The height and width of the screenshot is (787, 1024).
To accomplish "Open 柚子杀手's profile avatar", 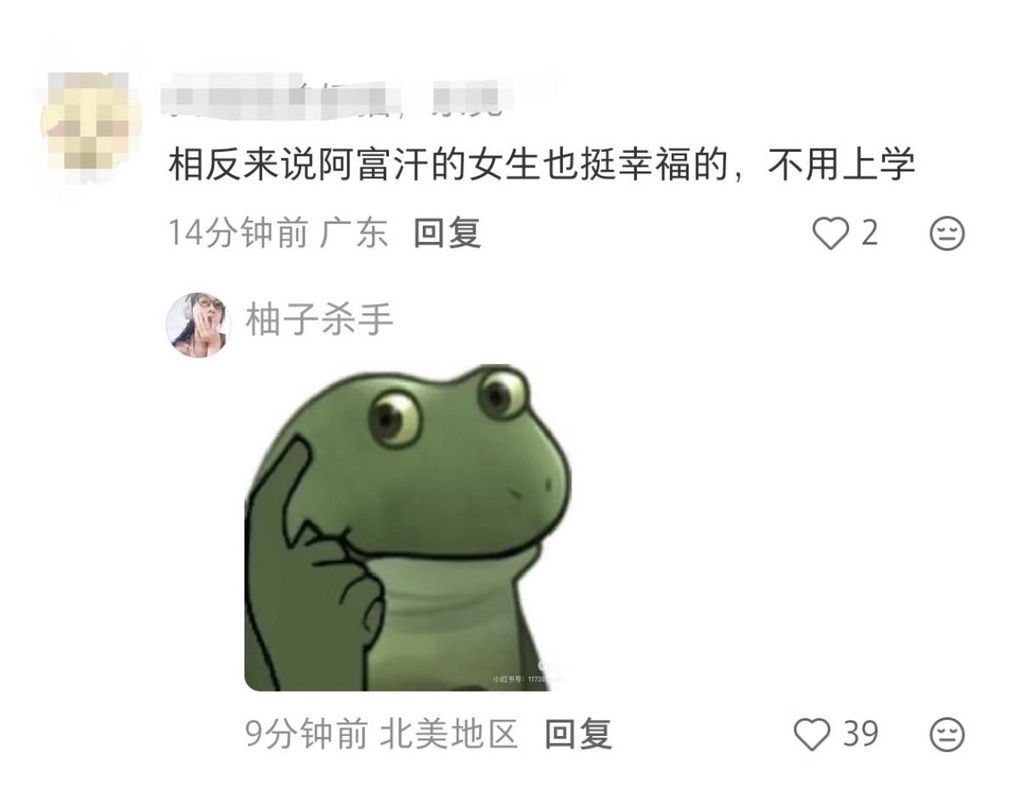I will 199,325.
